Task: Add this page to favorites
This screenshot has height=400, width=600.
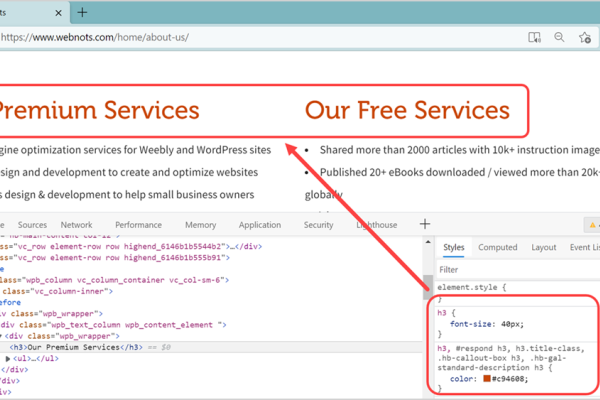Action: click(585, 38)
